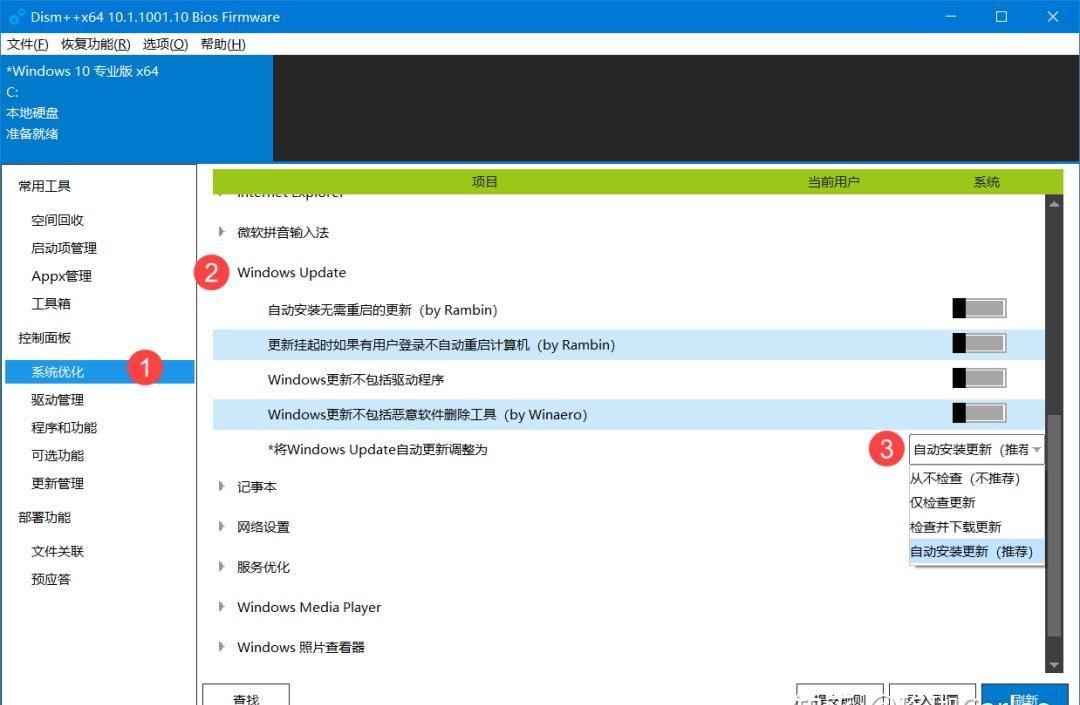Click the scrollbar down arrow
Screen dimensions: 1080x705
pyautogui.click(x=1054, y=664)
